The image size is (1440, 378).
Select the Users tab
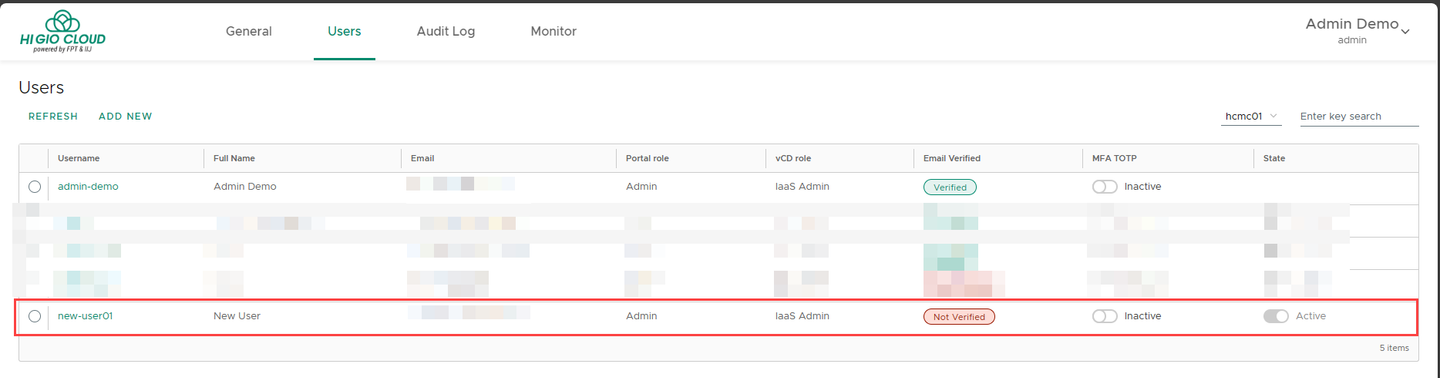(344, 31)
